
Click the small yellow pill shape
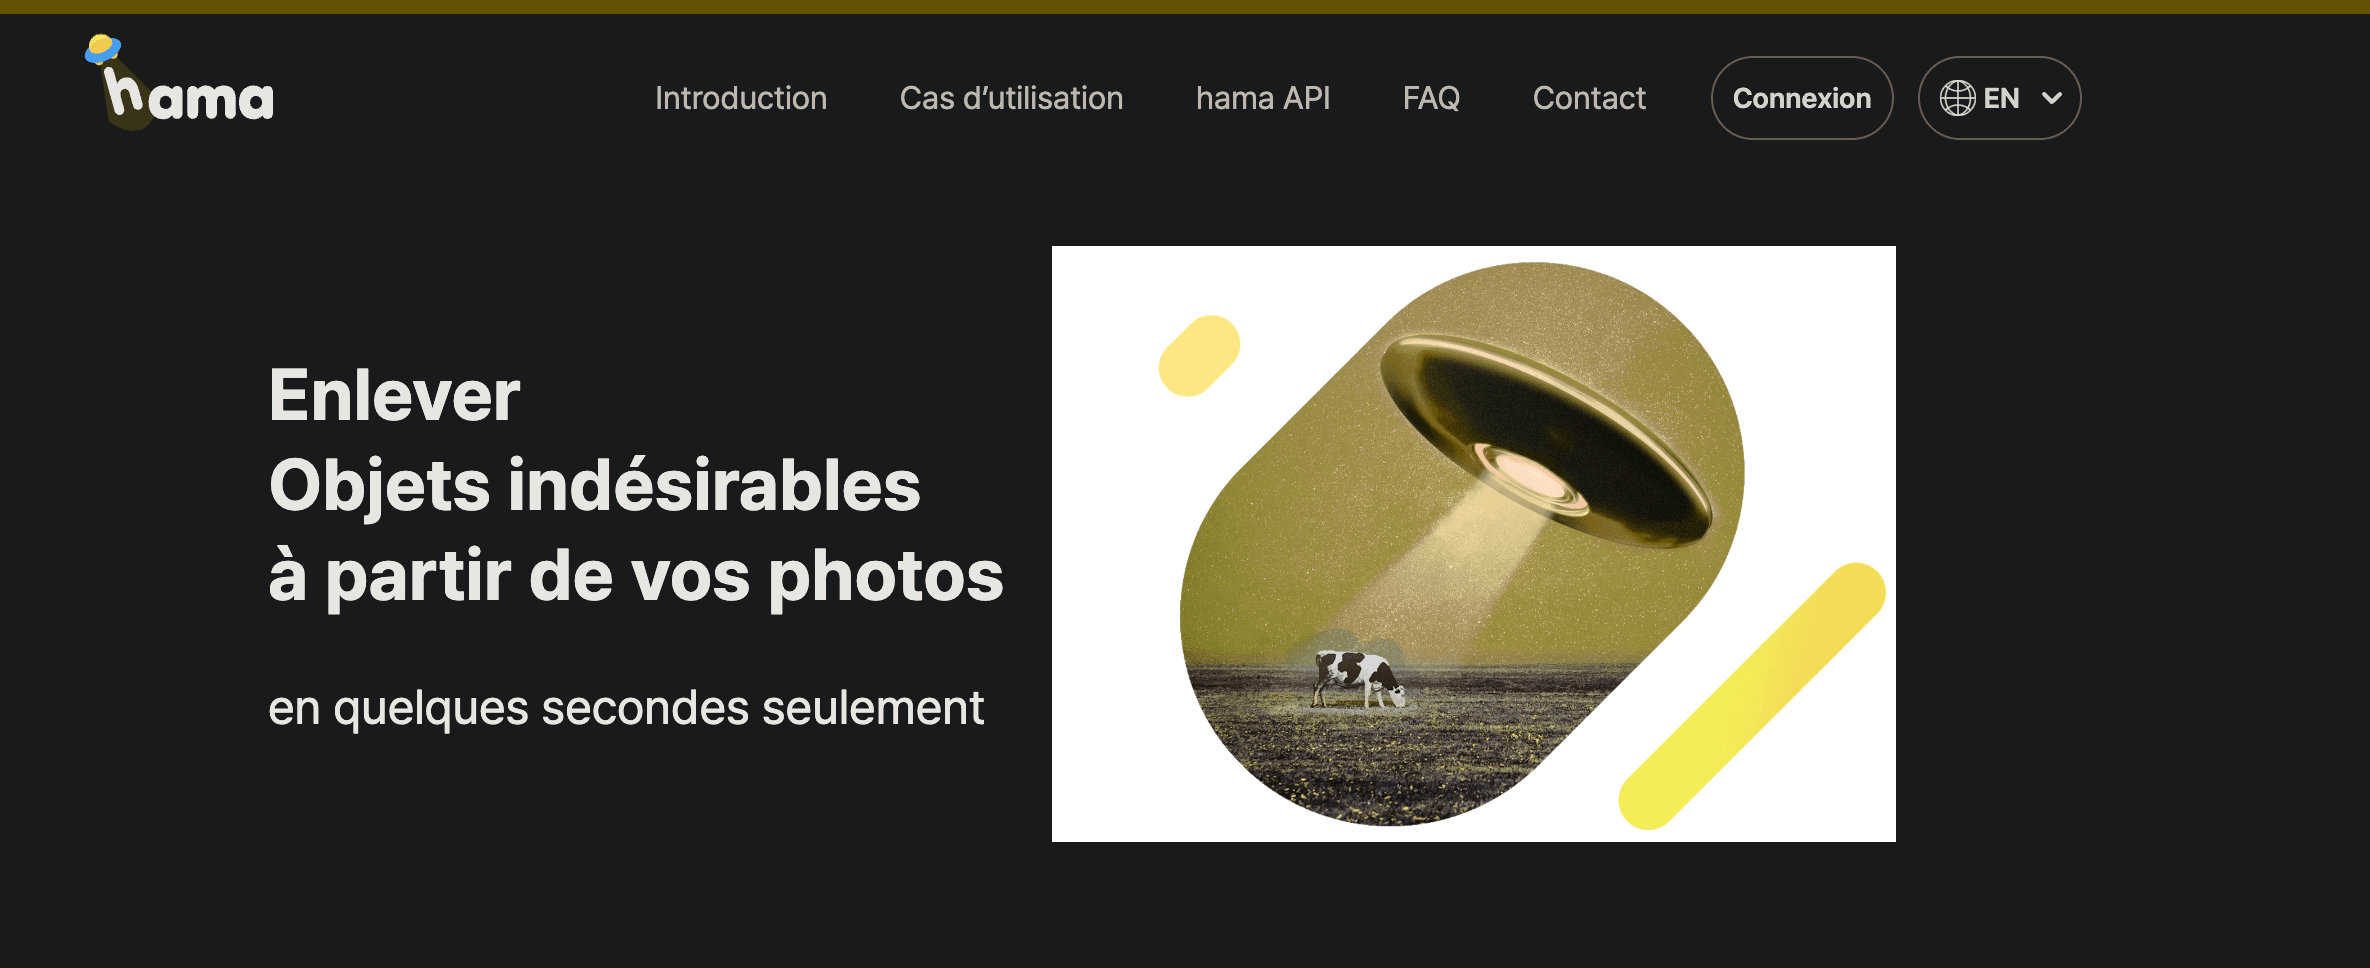pos(1199,356)
